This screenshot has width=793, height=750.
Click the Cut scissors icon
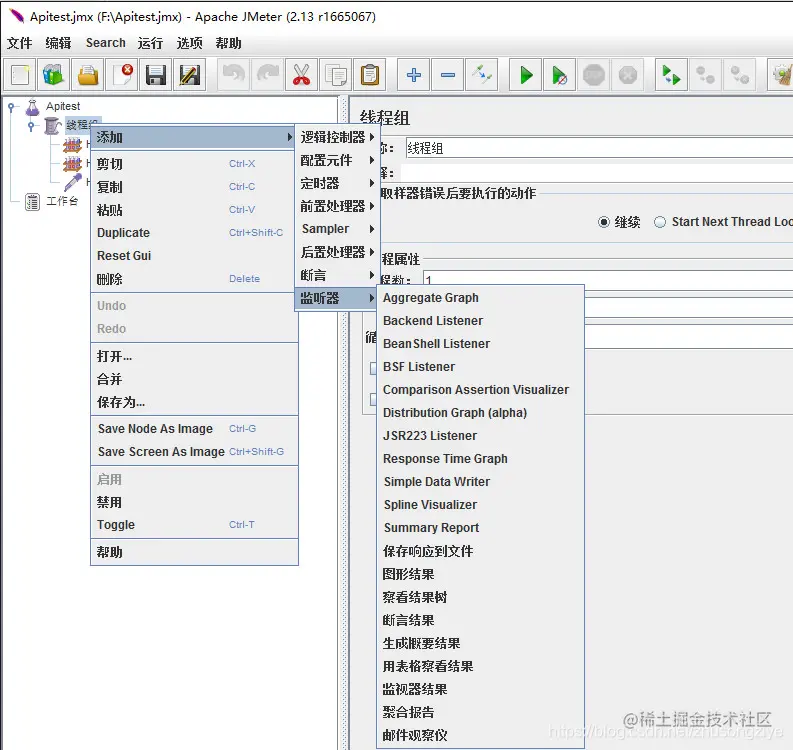(301, 75)
